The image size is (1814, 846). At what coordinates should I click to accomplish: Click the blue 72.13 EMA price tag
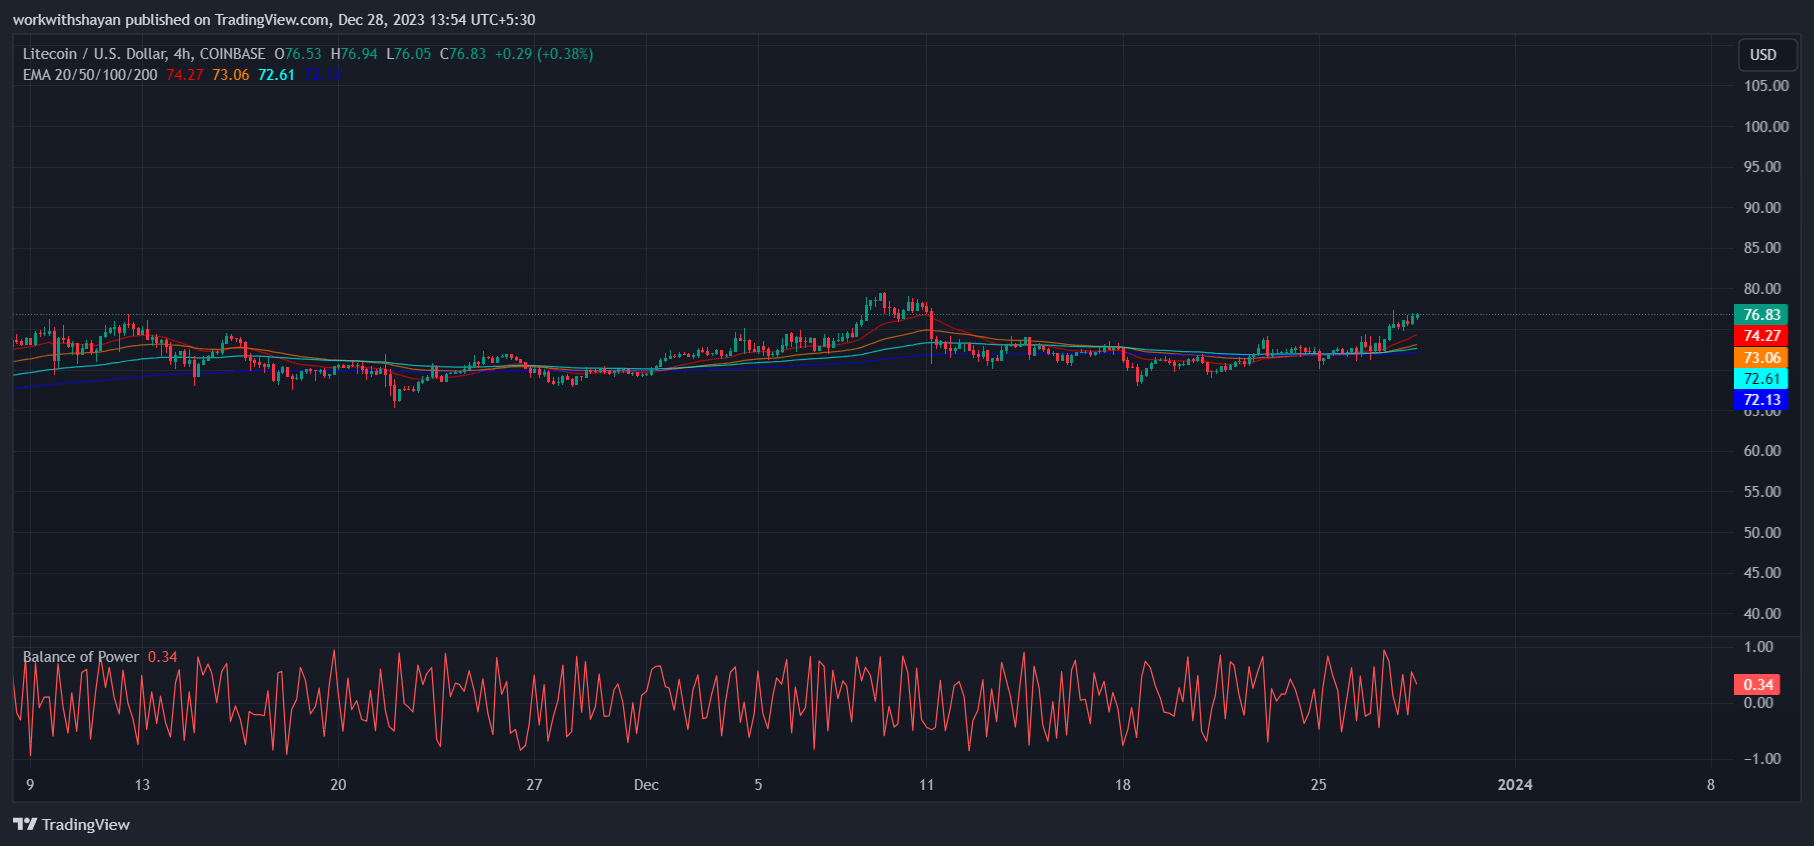pyautogui.click(x=1761, y=400)
